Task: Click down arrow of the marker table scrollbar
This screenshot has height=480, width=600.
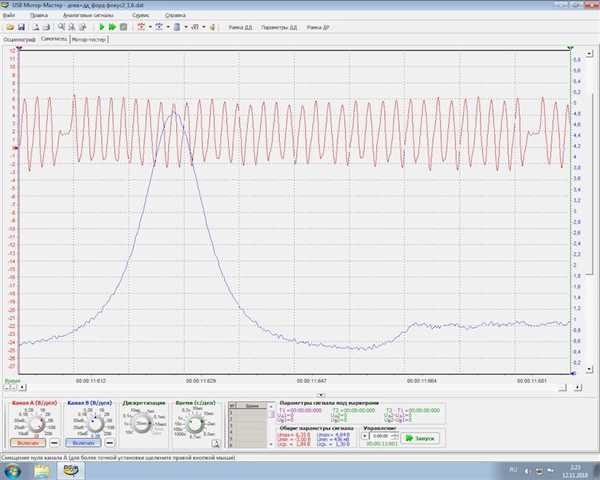Action: click(x=271, y=444)
